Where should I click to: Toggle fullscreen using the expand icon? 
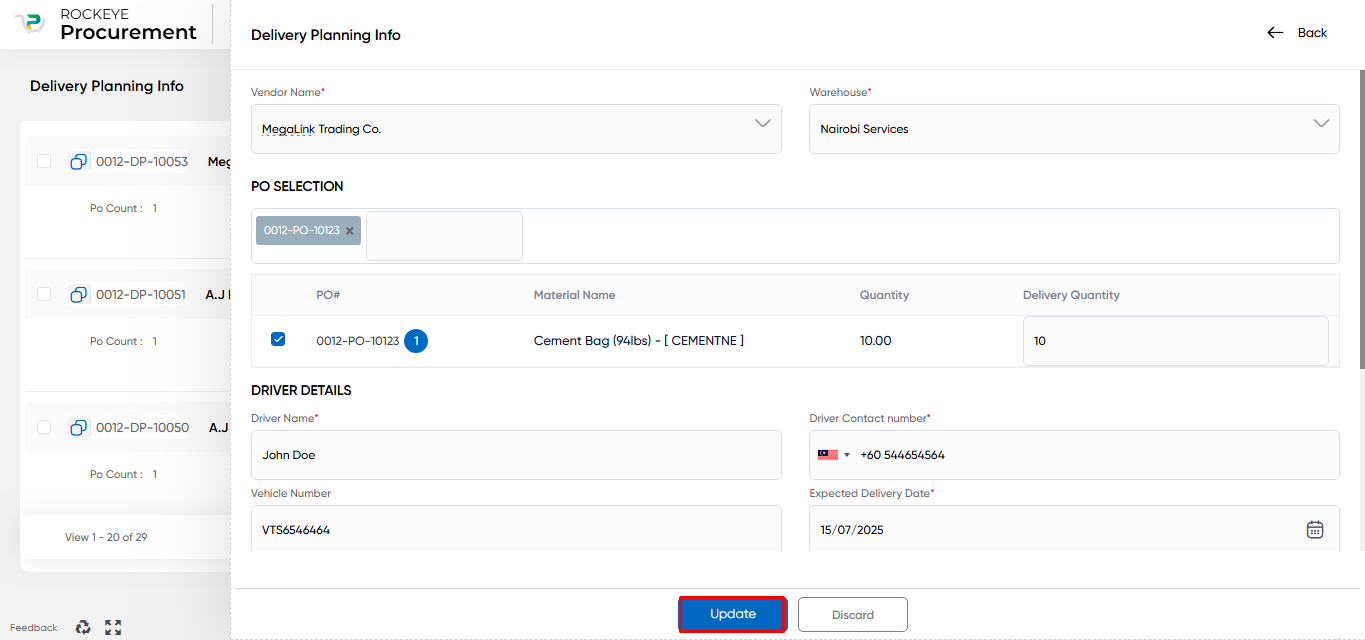[x=113, y=627]
